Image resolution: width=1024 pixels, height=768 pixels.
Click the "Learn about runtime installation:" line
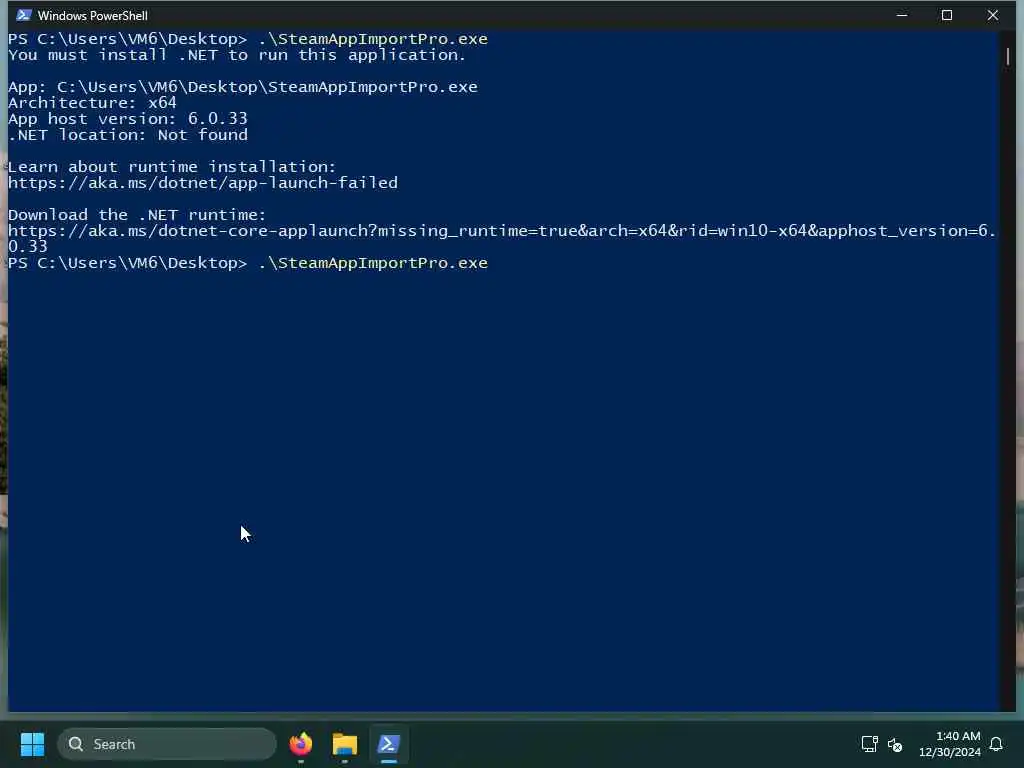tap(172, 167)
